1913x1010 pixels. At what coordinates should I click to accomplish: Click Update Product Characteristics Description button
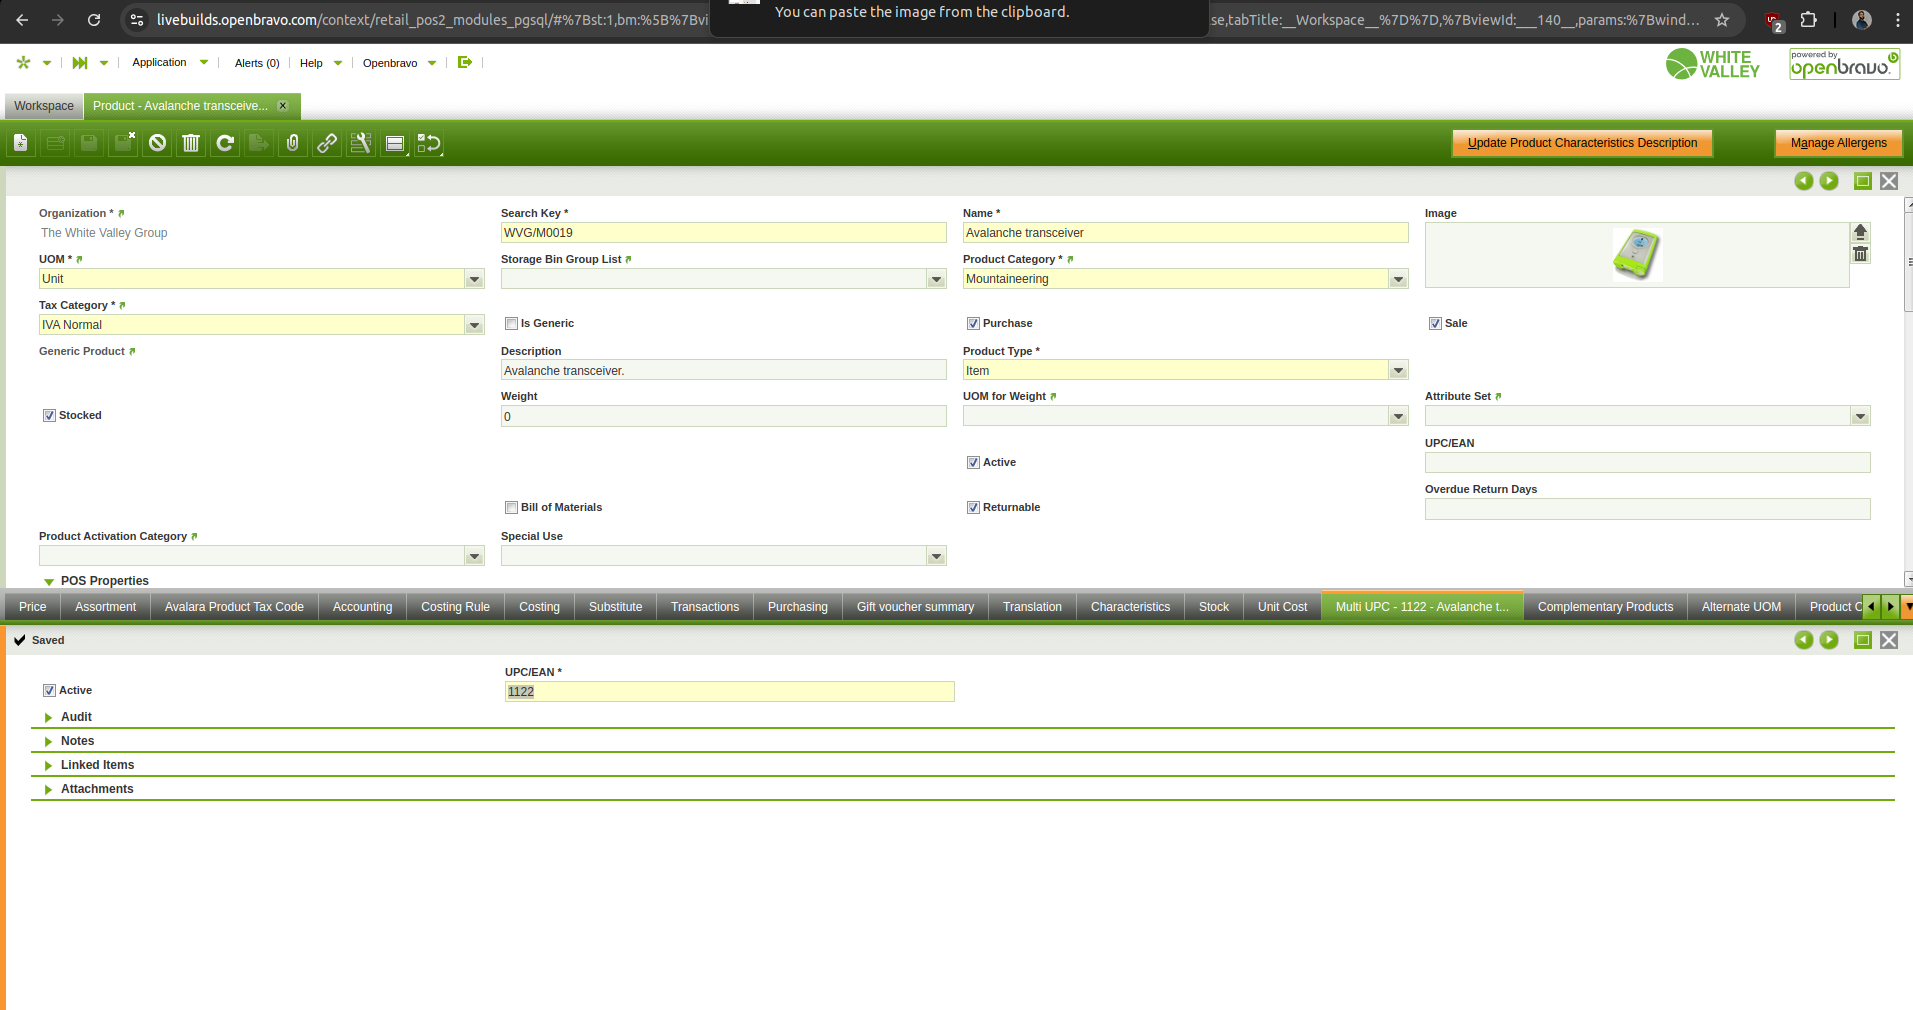pos(1581,144)
